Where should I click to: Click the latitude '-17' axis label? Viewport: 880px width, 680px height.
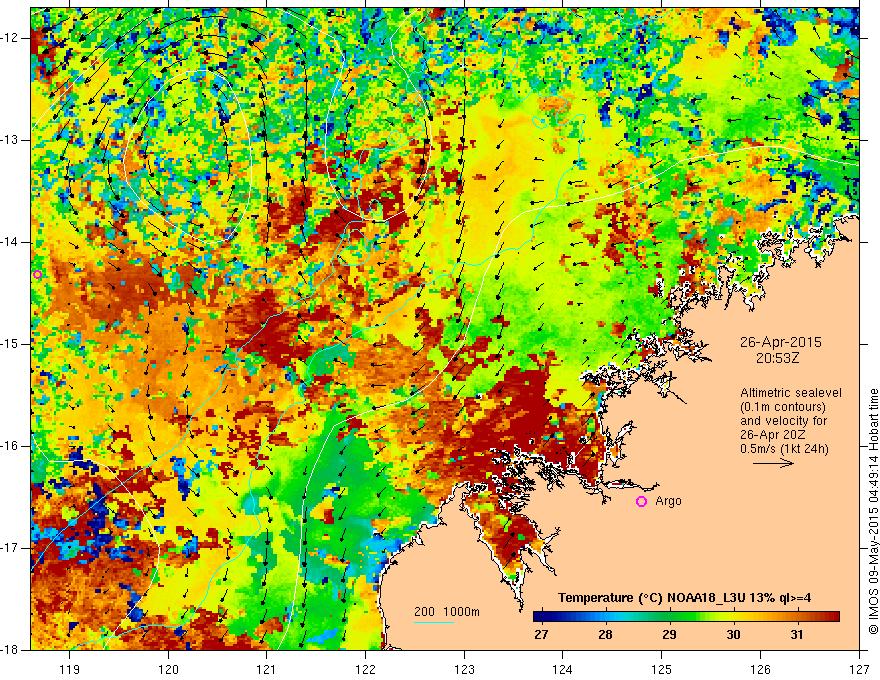tap(10, 548)
